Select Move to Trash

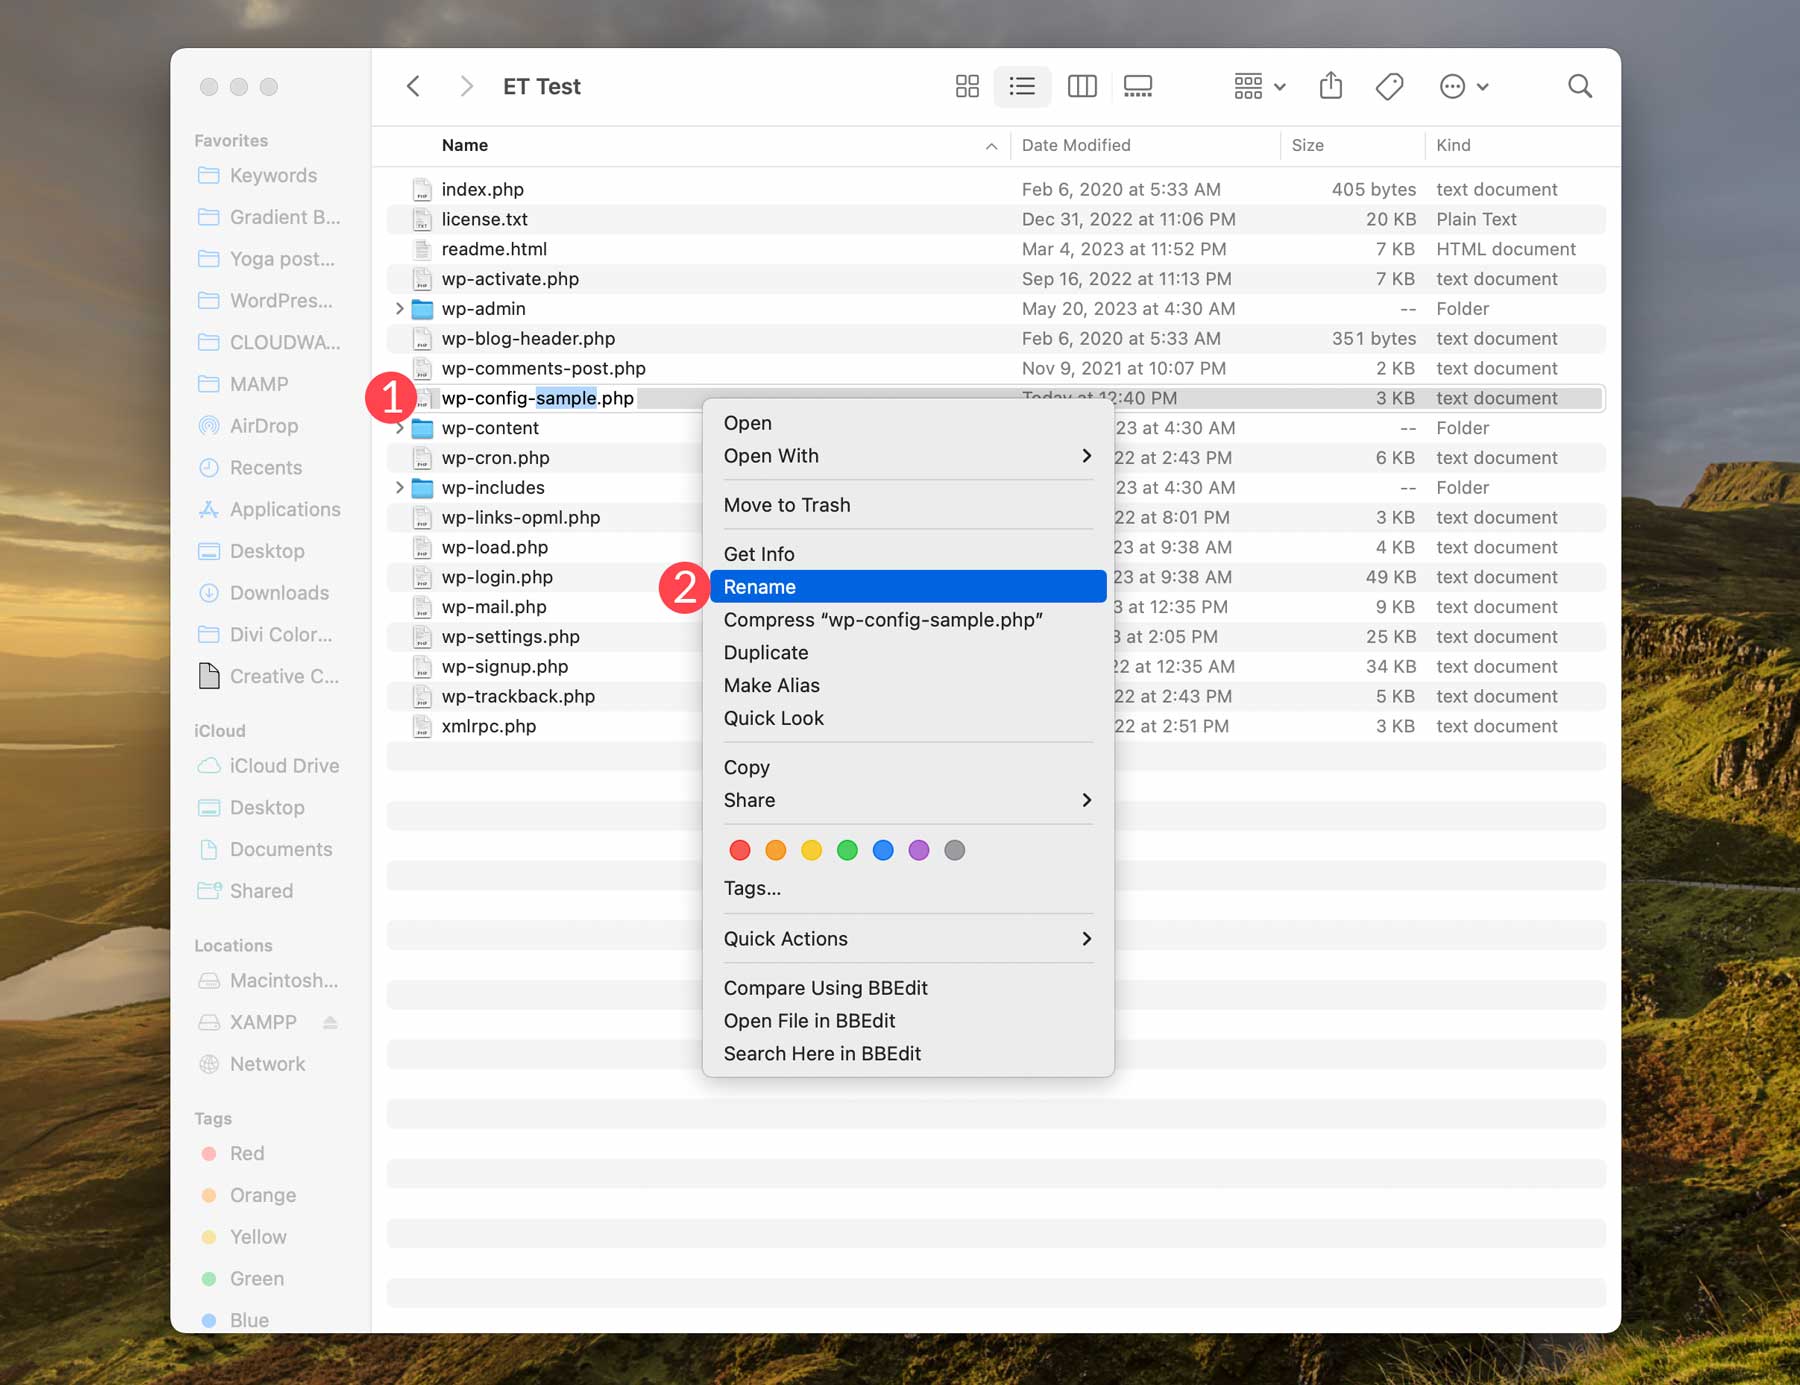coord(787,505)
